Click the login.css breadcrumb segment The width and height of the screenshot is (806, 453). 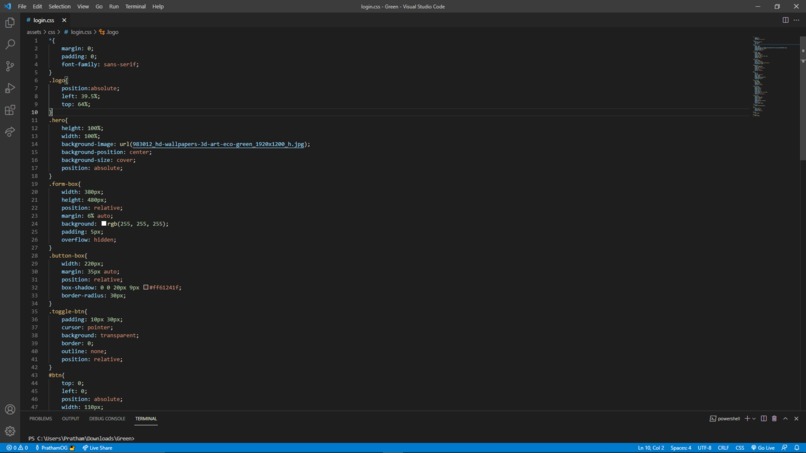(x=78, y=32)
